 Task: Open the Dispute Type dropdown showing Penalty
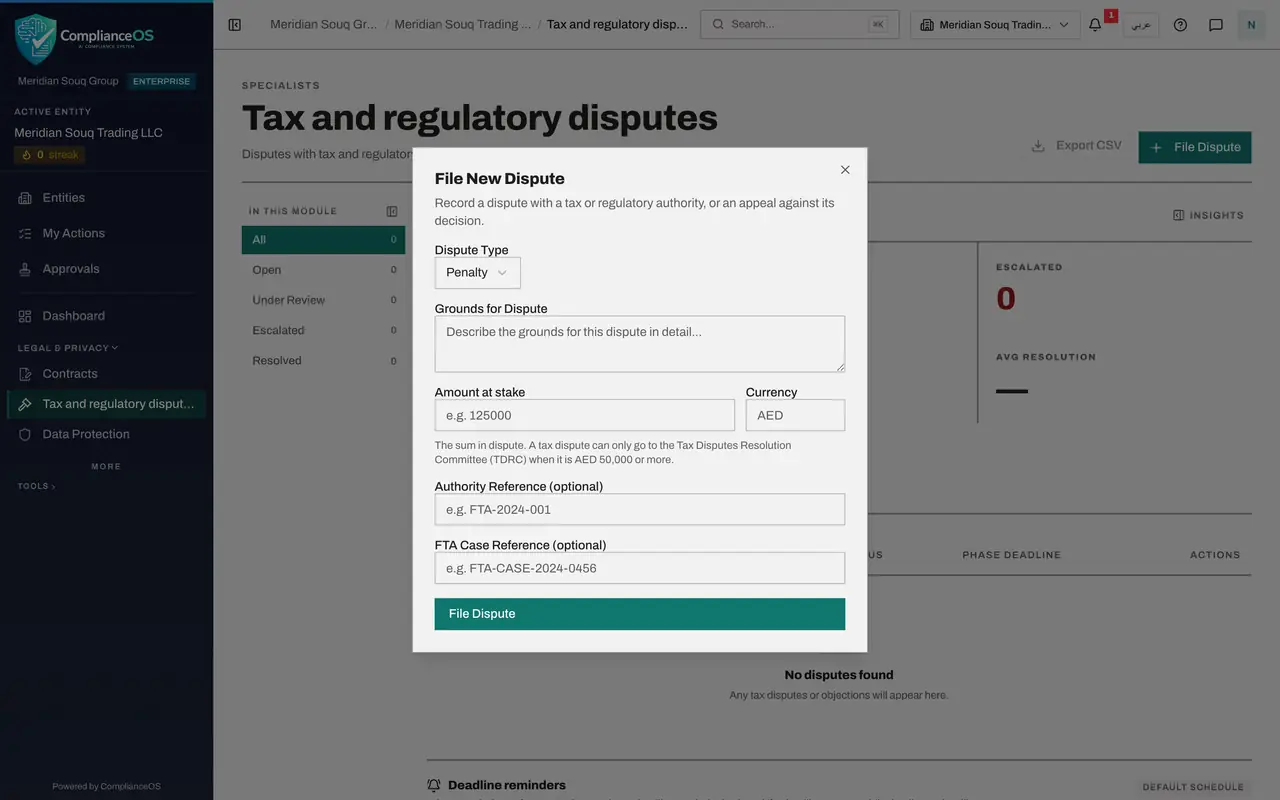click(477, 273)
